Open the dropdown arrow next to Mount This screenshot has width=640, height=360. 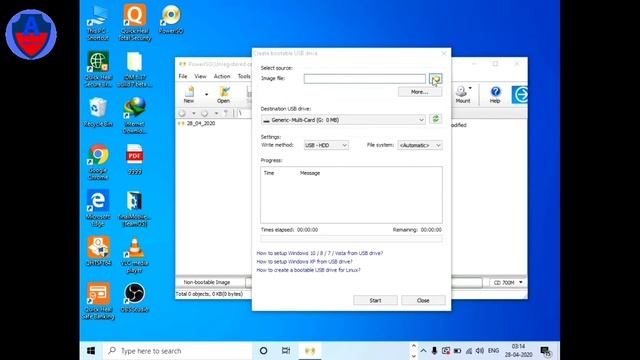[470, 88]
